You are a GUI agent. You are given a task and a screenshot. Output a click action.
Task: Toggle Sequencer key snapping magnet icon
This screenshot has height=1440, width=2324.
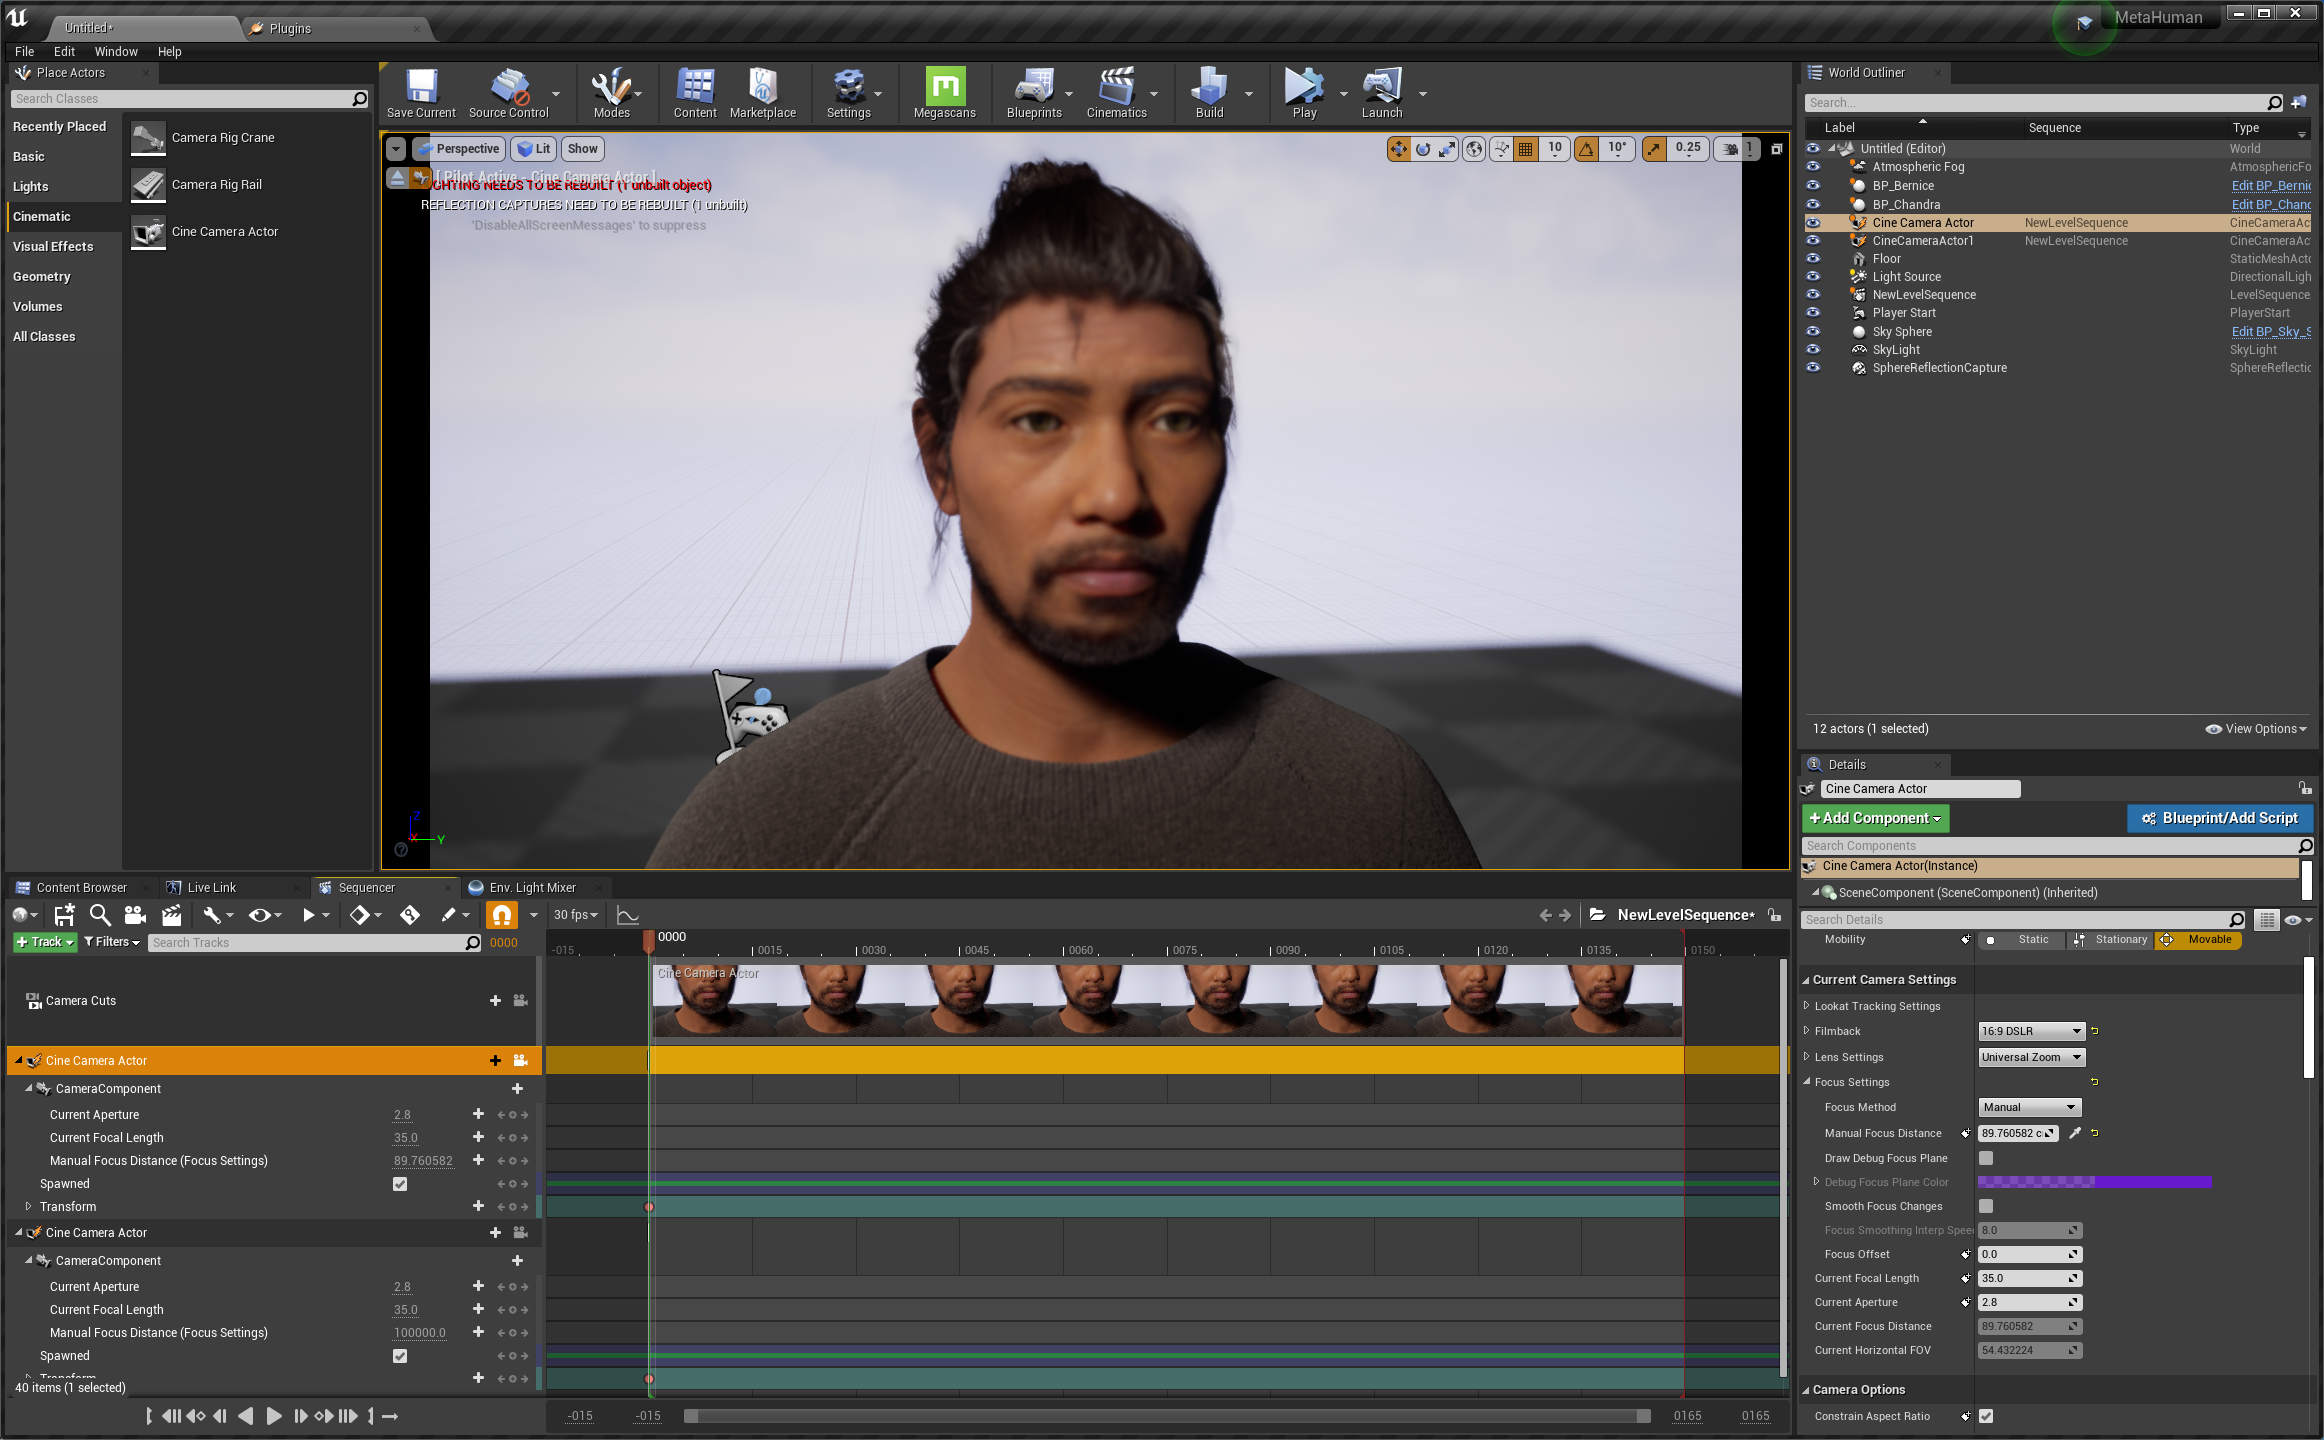coord(501,915)
